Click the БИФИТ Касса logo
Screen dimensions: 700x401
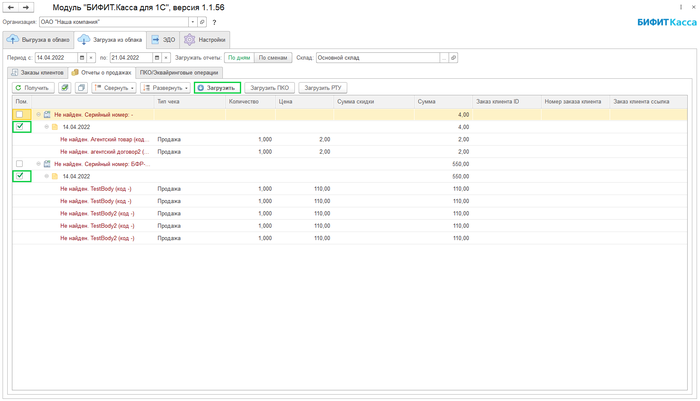667,22
